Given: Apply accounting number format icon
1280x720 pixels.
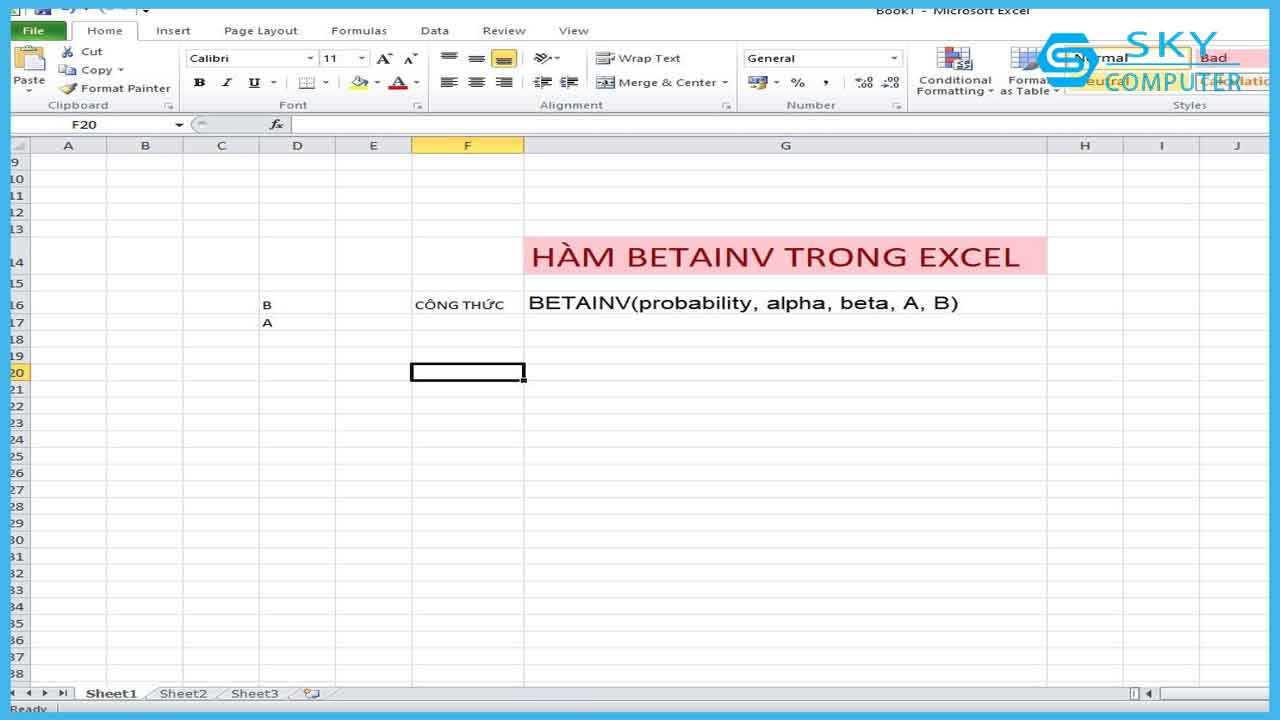Looking at the screenshot, I should click(x=757, y=83).
